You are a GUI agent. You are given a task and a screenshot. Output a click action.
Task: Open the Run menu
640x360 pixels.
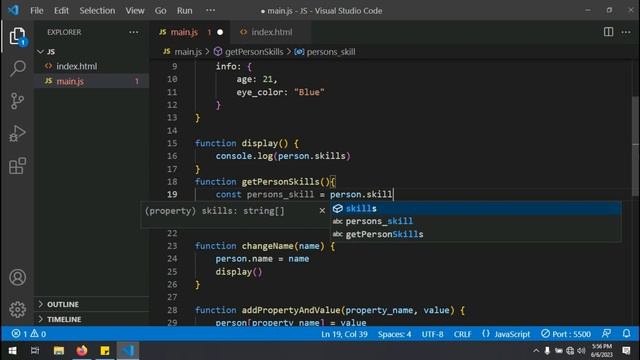pos(184,11)
